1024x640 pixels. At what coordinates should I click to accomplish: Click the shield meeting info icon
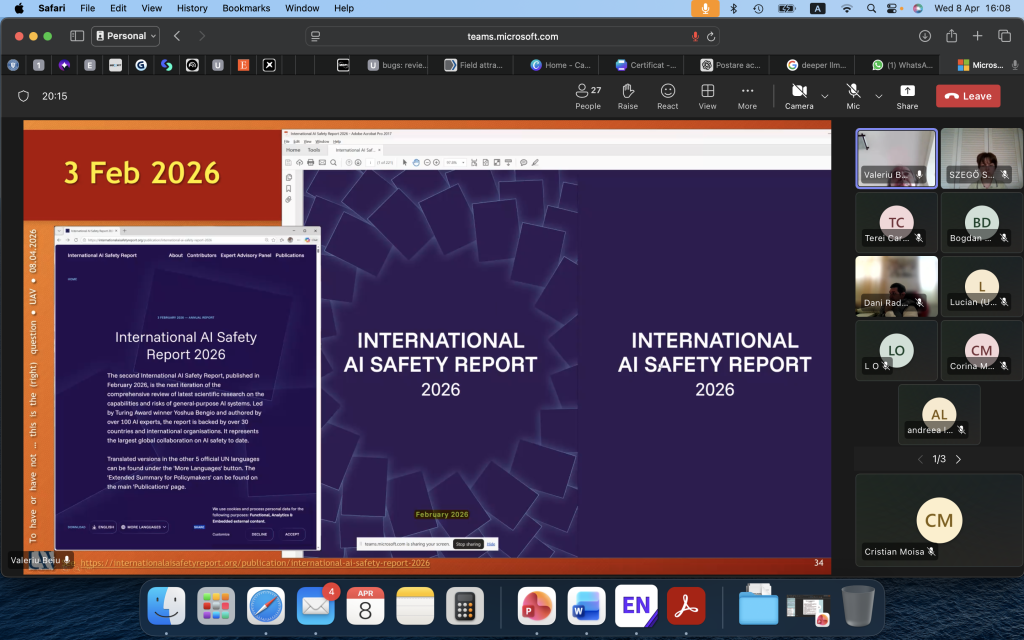pos(24,96)
